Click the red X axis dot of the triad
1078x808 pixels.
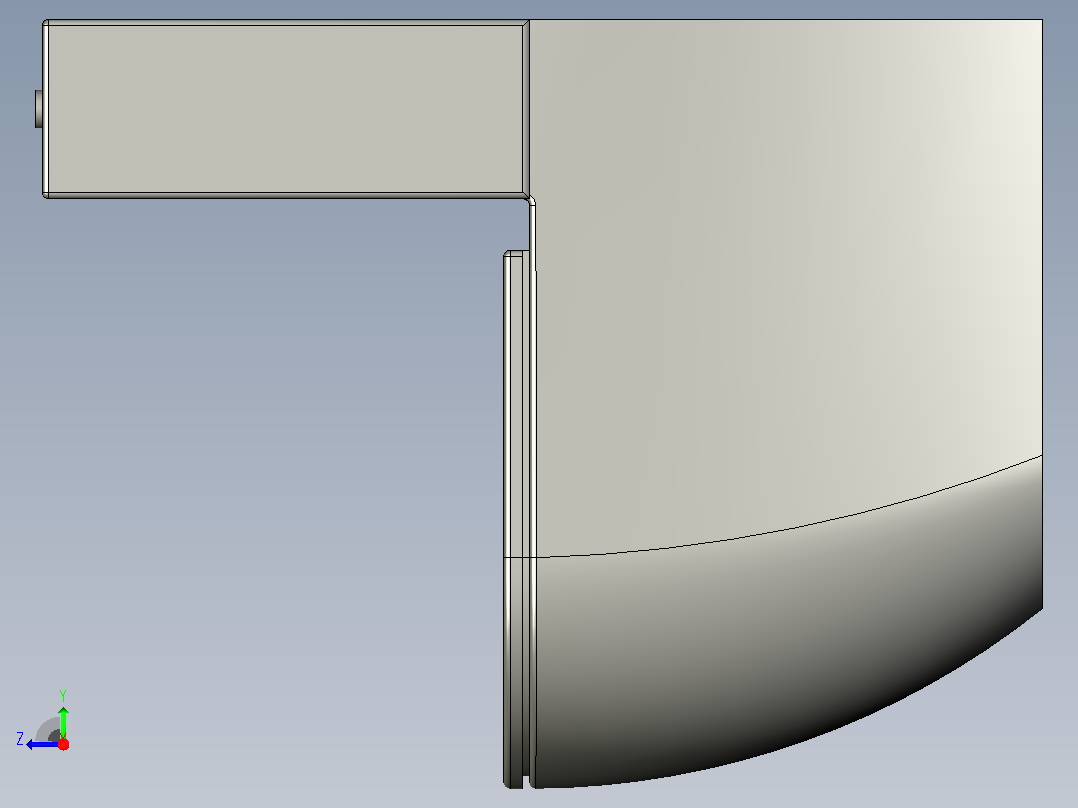[x=63, y=745]
